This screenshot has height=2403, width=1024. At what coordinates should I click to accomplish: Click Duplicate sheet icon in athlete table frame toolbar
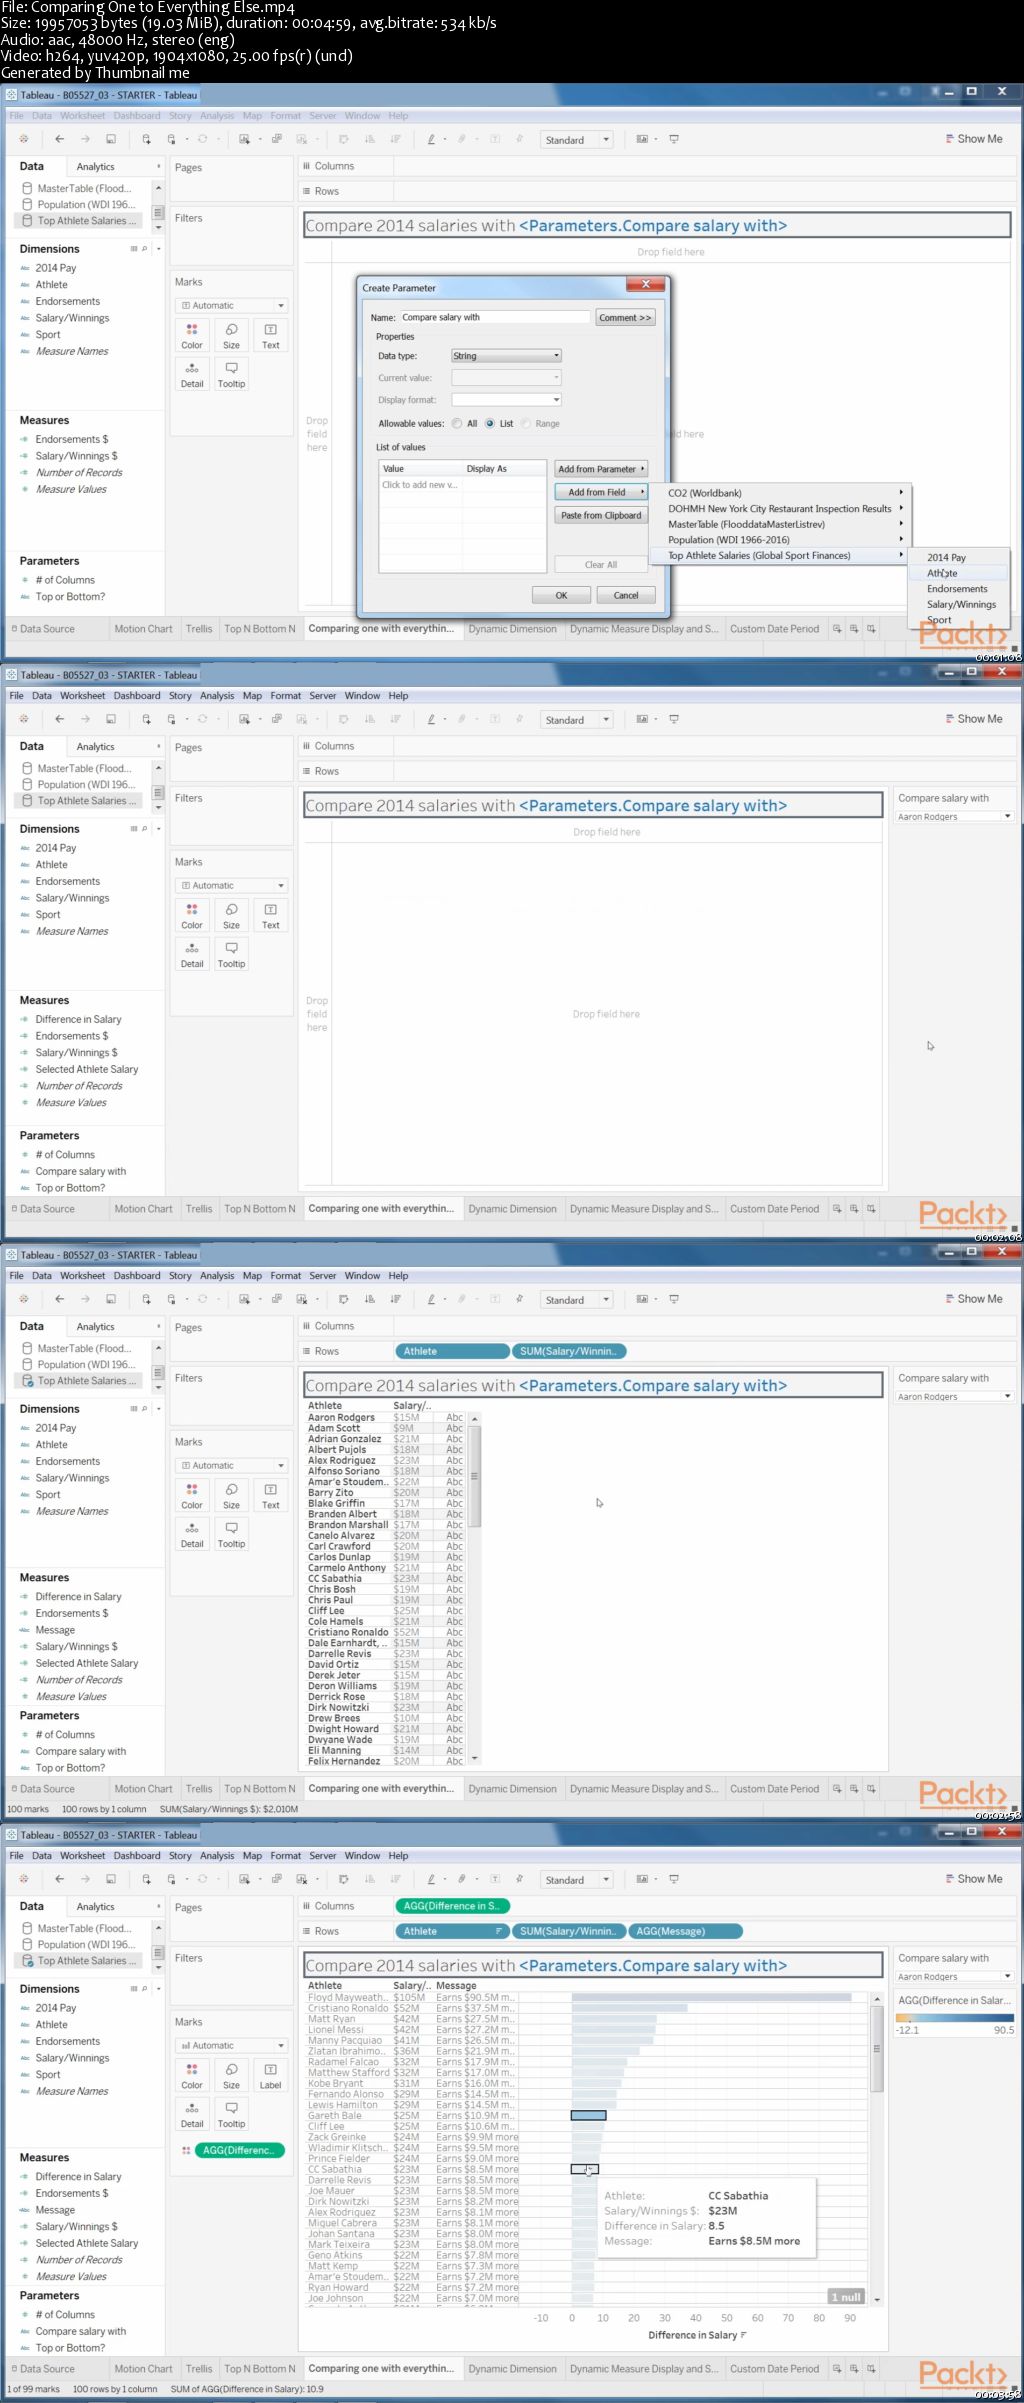(x=277, y=1299)
